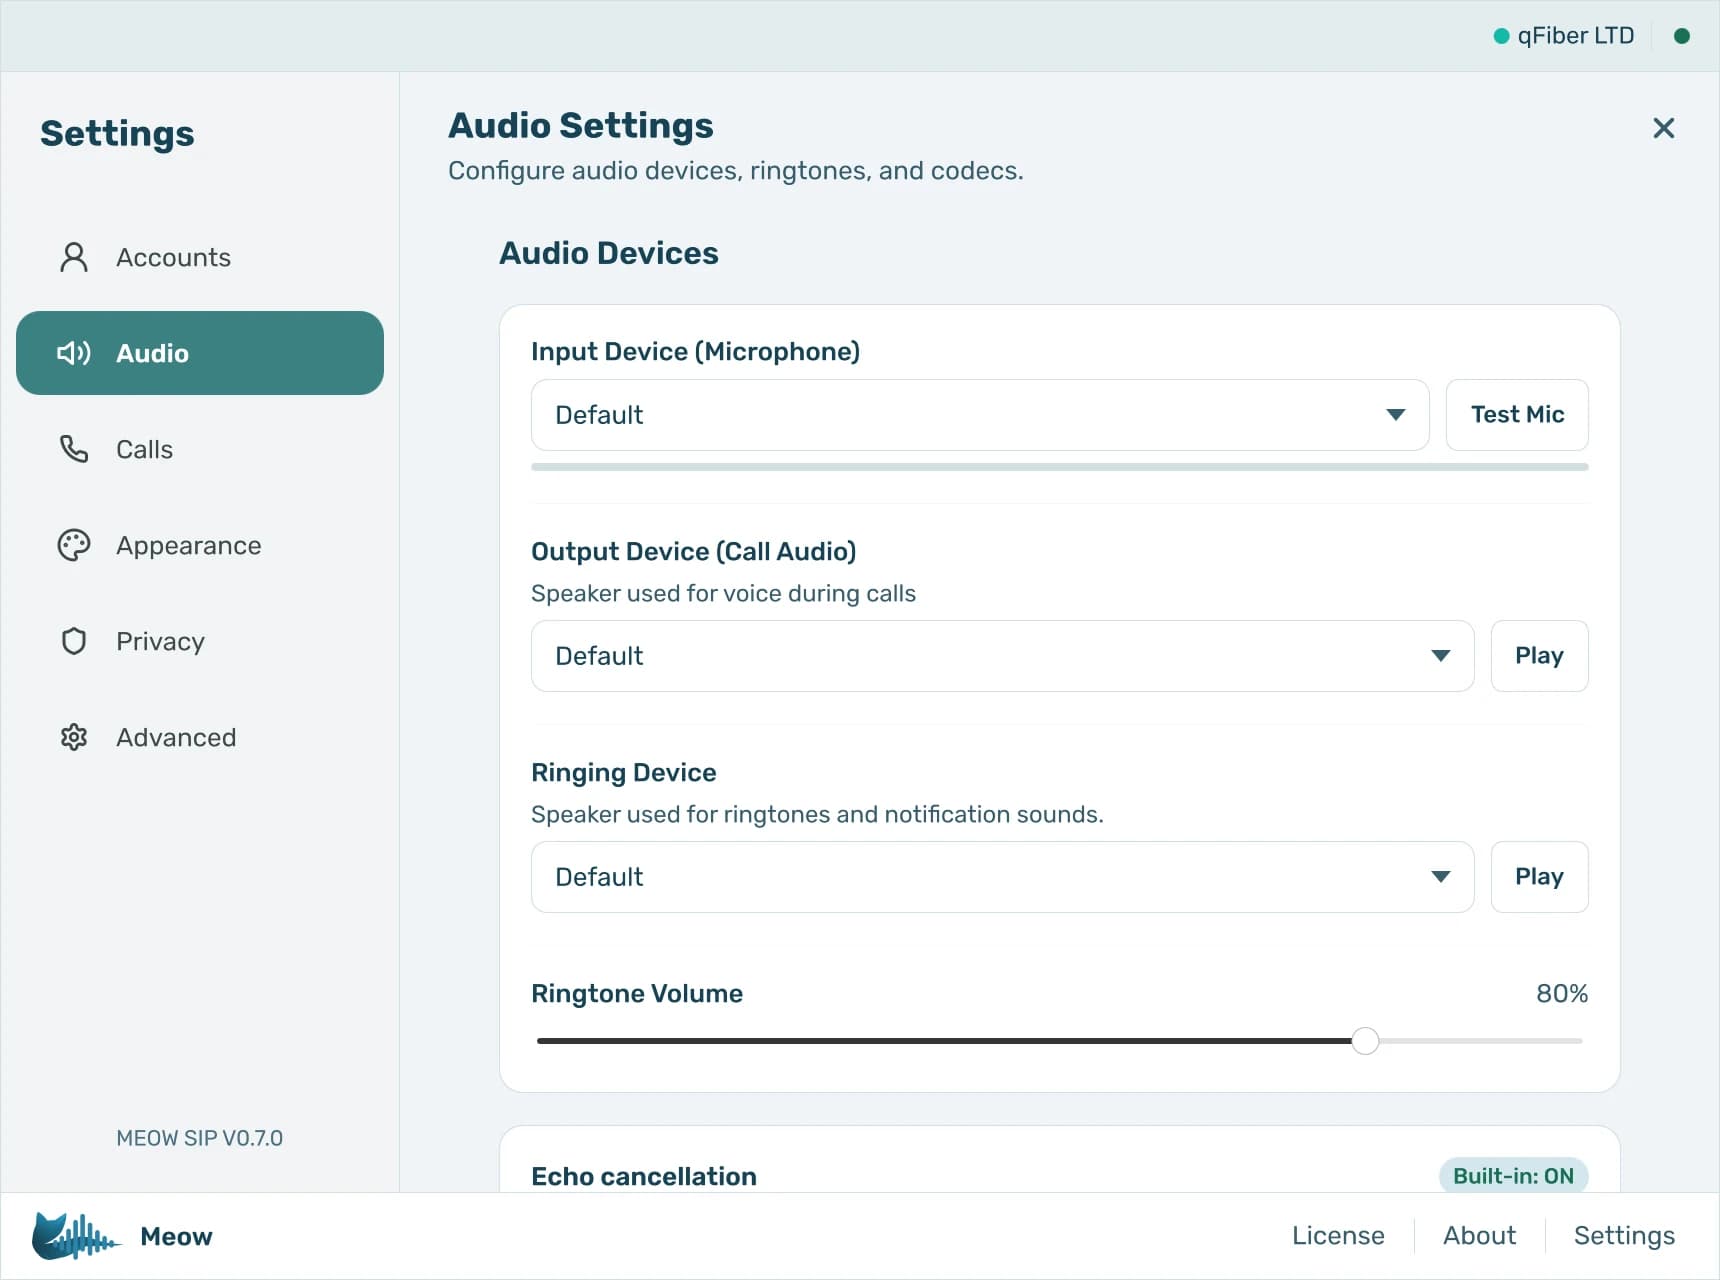Click the Accounts person icon

(74, 257)
